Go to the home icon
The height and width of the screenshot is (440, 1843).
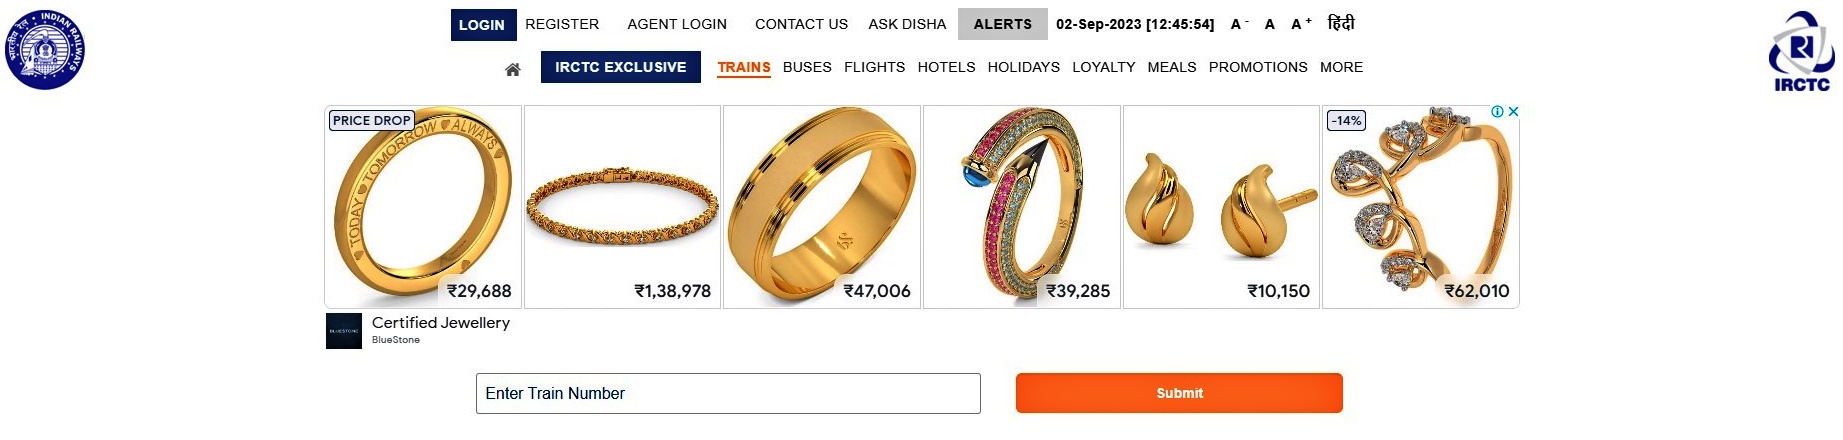[513, 69]
